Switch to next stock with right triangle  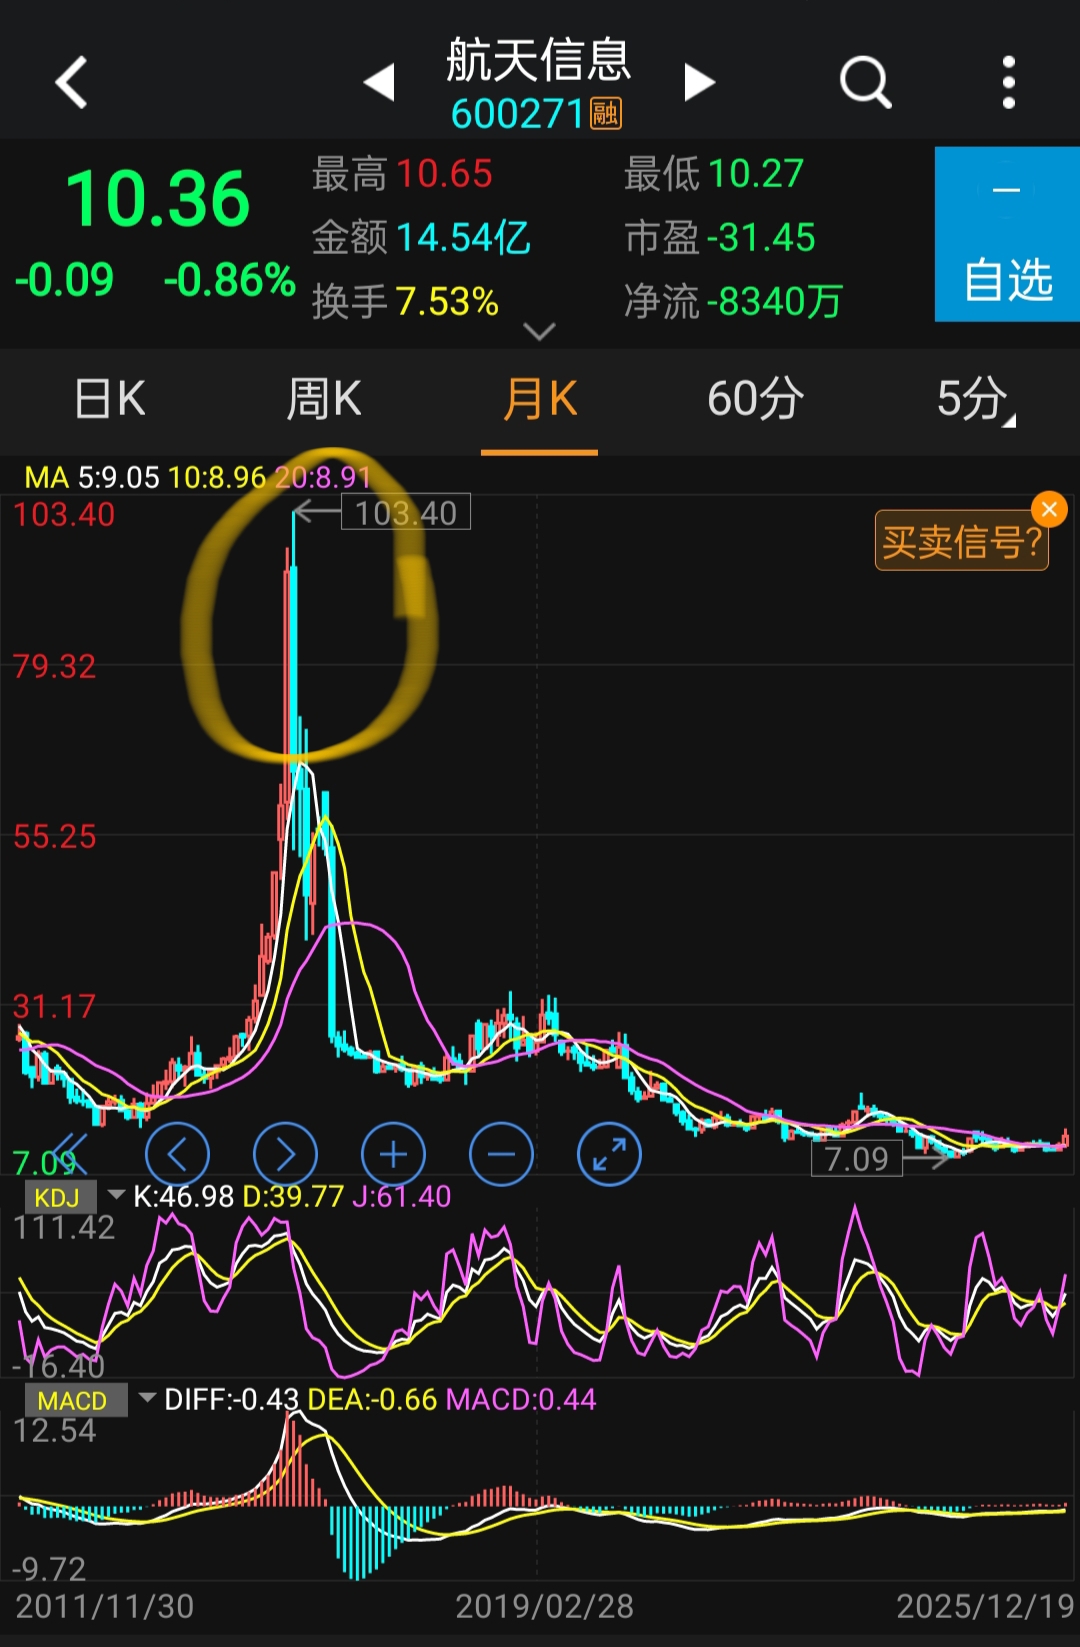[699, 82]
